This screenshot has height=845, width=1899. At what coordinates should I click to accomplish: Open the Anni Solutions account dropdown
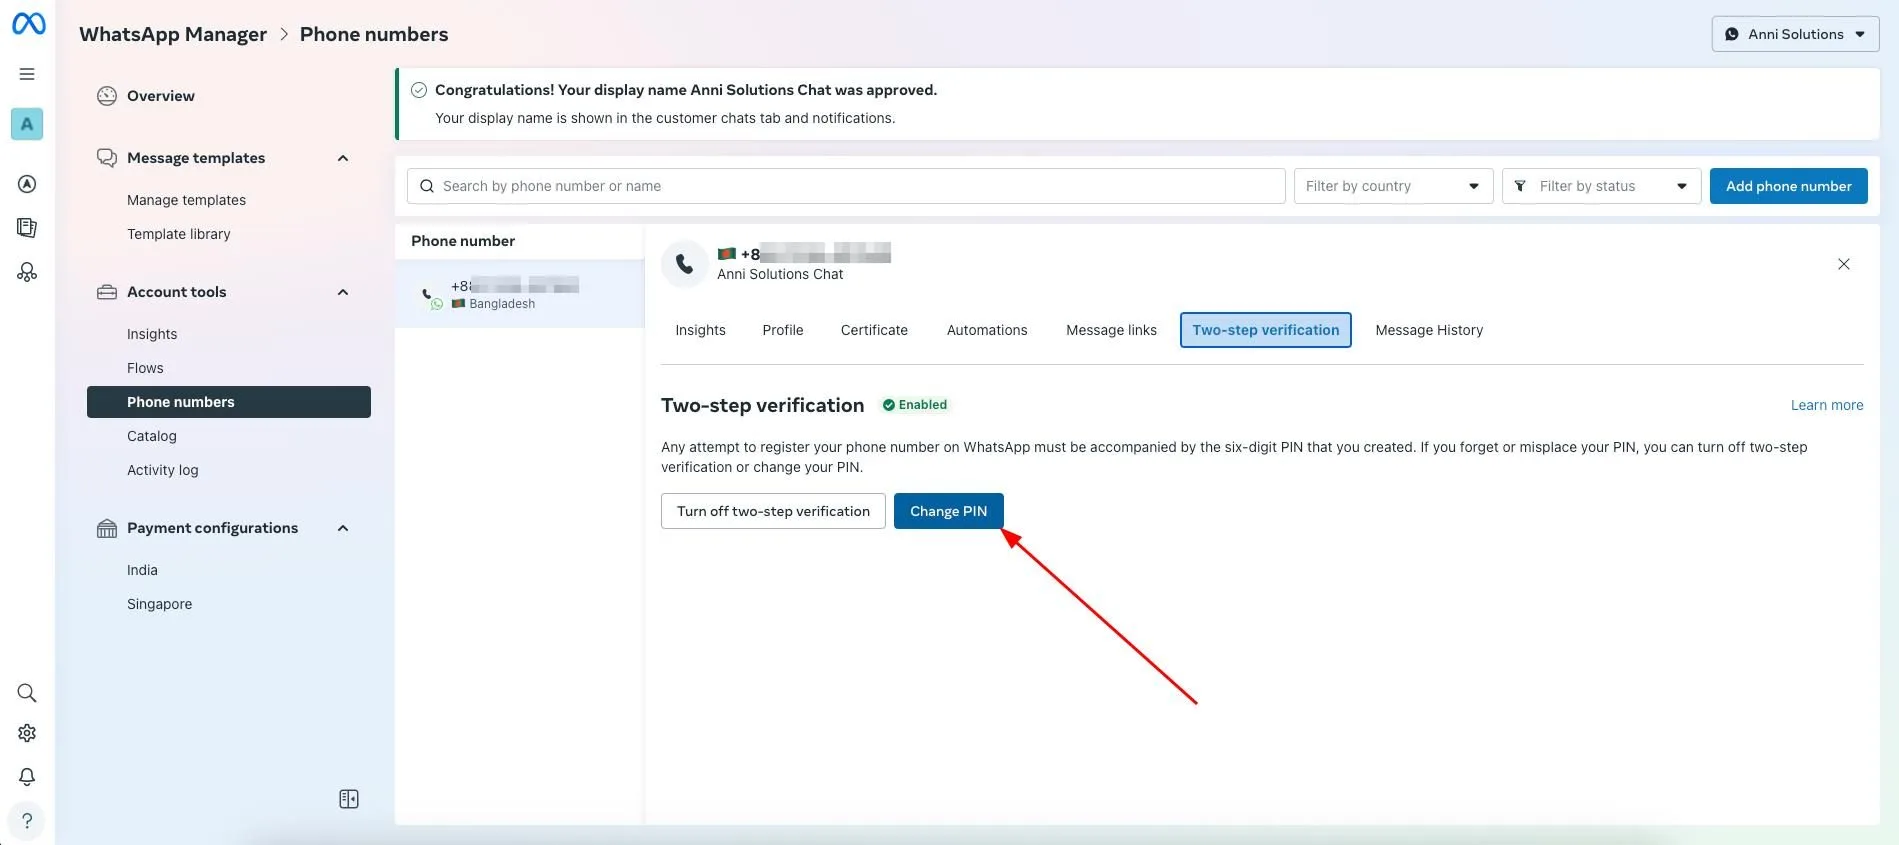coord(1795,34)
